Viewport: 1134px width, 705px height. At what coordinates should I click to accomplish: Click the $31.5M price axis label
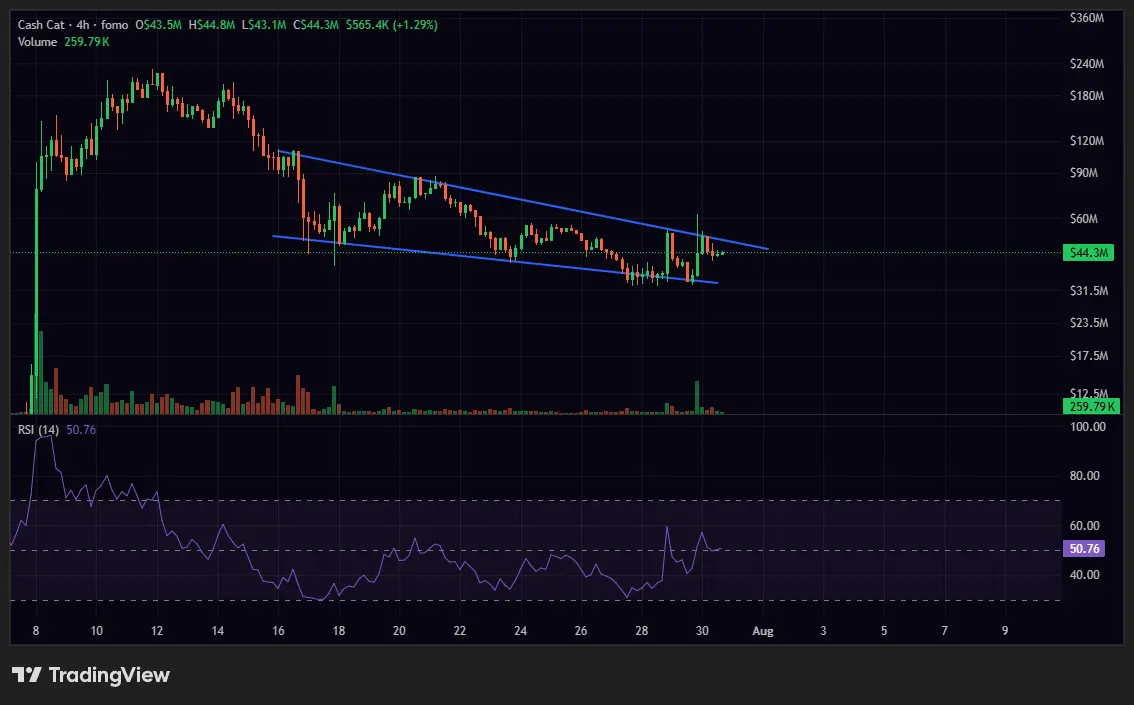(x=1088, y=291)
